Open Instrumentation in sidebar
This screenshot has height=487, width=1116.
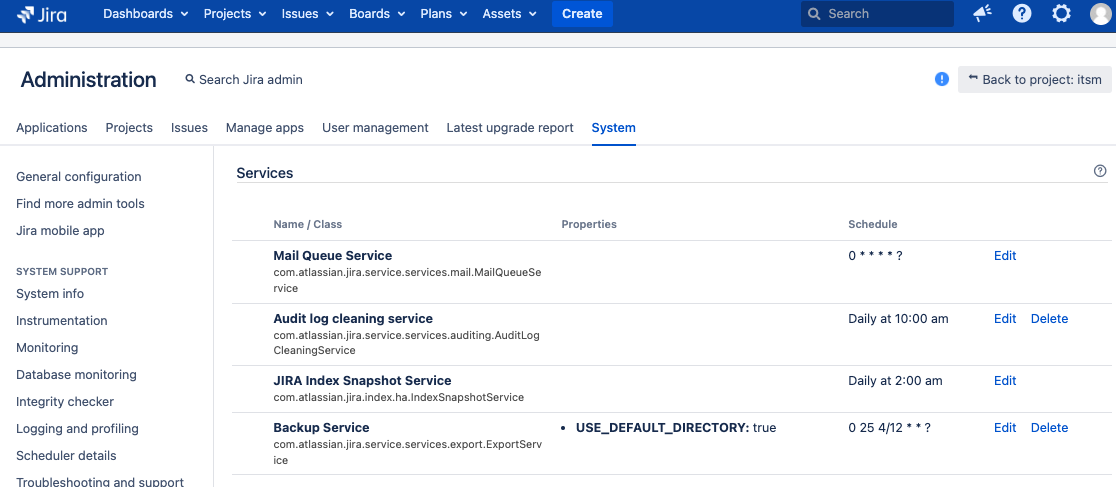pos(62,320)
